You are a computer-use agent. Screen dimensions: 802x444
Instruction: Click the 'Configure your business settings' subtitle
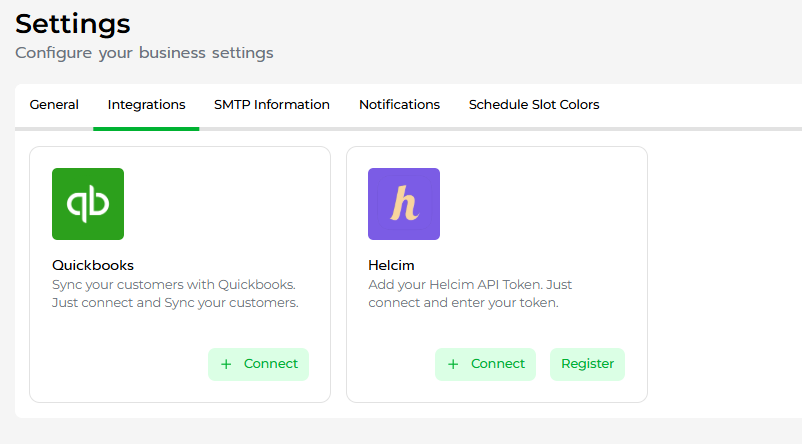[144, 52]
